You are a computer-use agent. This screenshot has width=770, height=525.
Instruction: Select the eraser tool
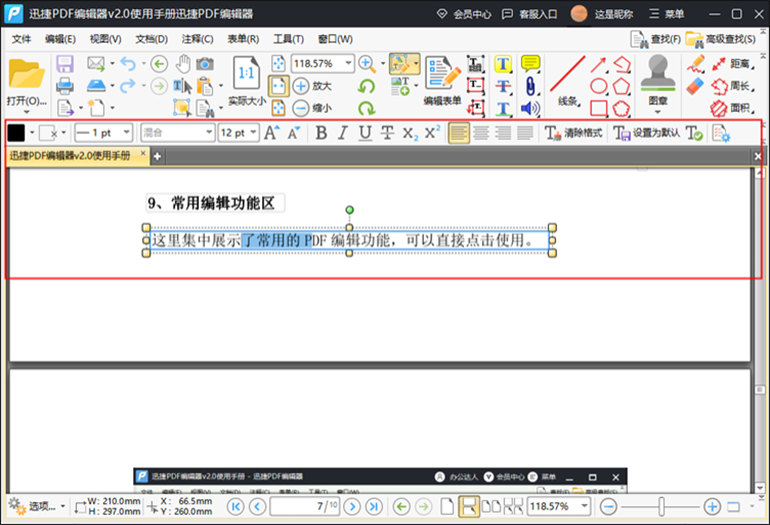coord(695,86)
